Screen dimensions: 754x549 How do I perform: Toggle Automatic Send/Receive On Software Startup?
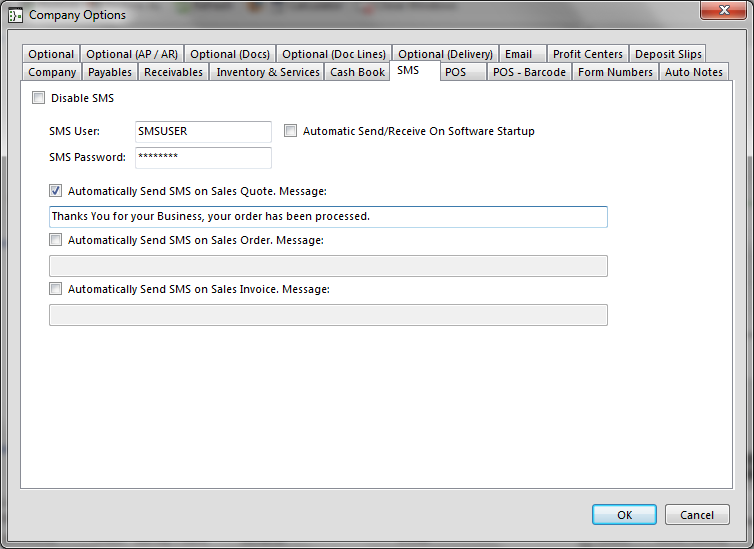291,131
